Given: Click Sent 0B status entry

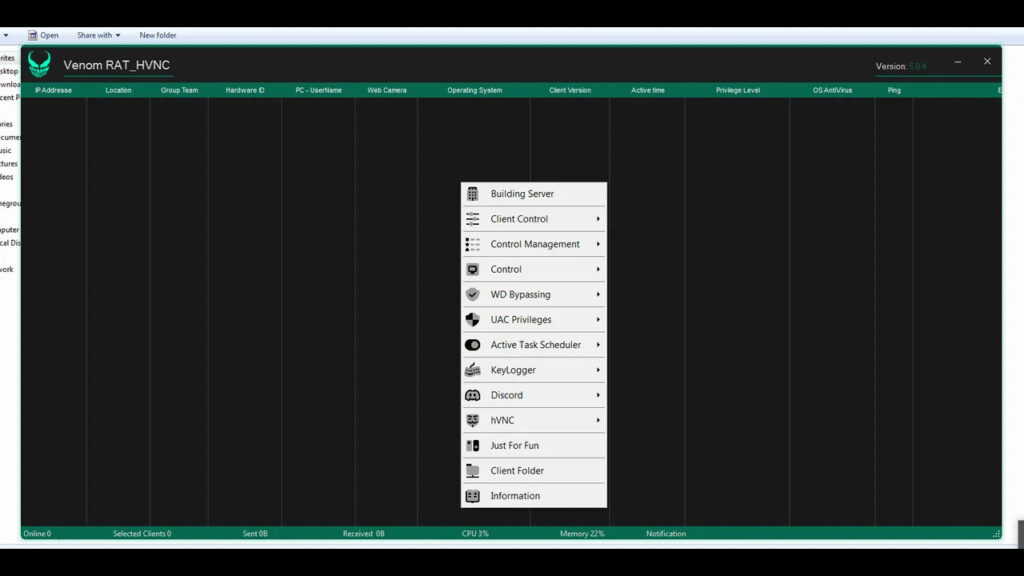Looking at the screenshot, I should [x=255, y=534].
